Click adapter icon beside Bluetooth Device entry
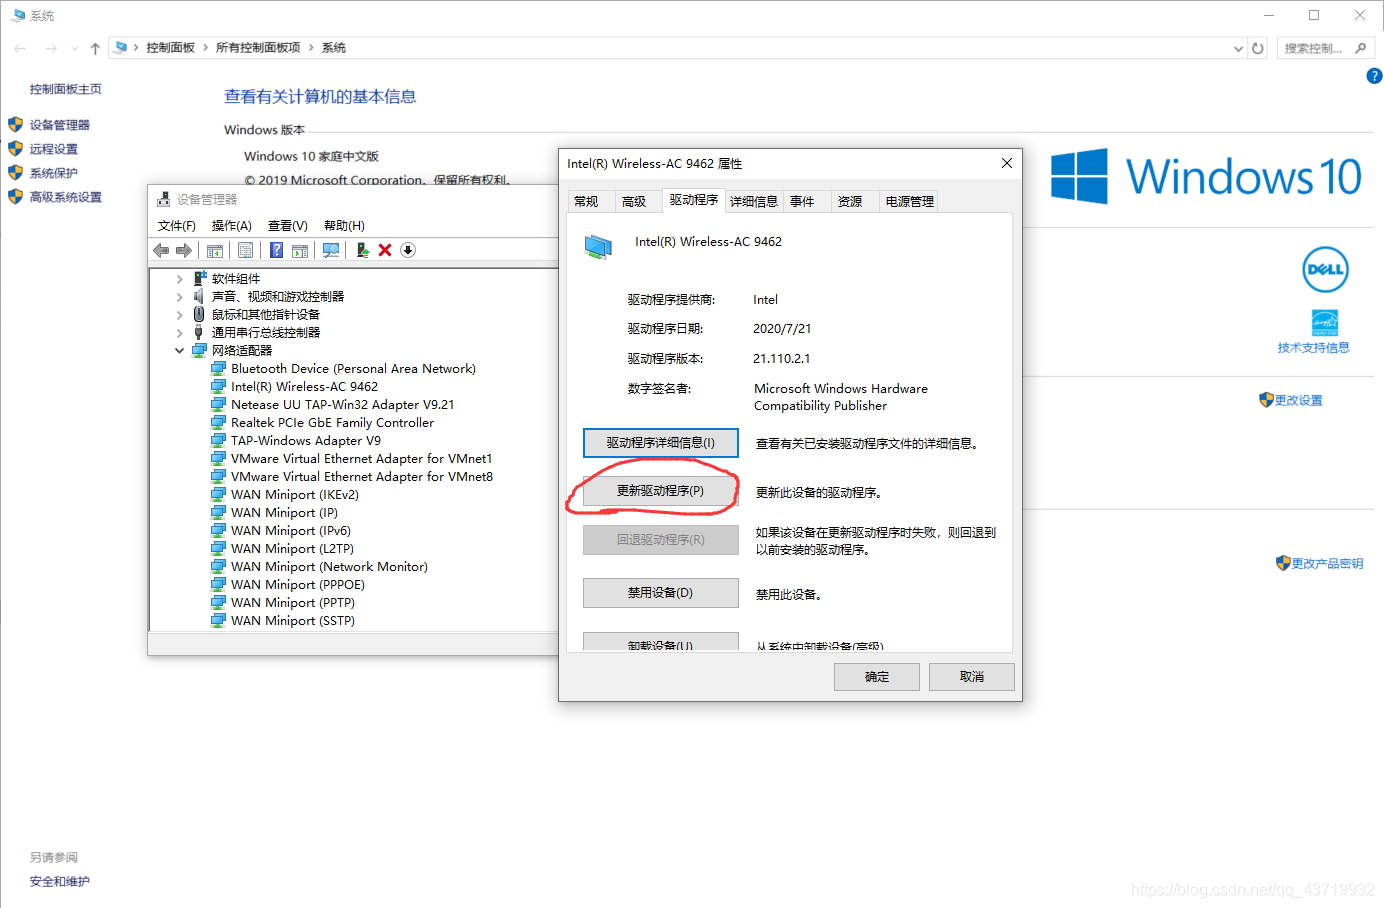This screenshot has height=908, width=1384. (x=218, y=369)
